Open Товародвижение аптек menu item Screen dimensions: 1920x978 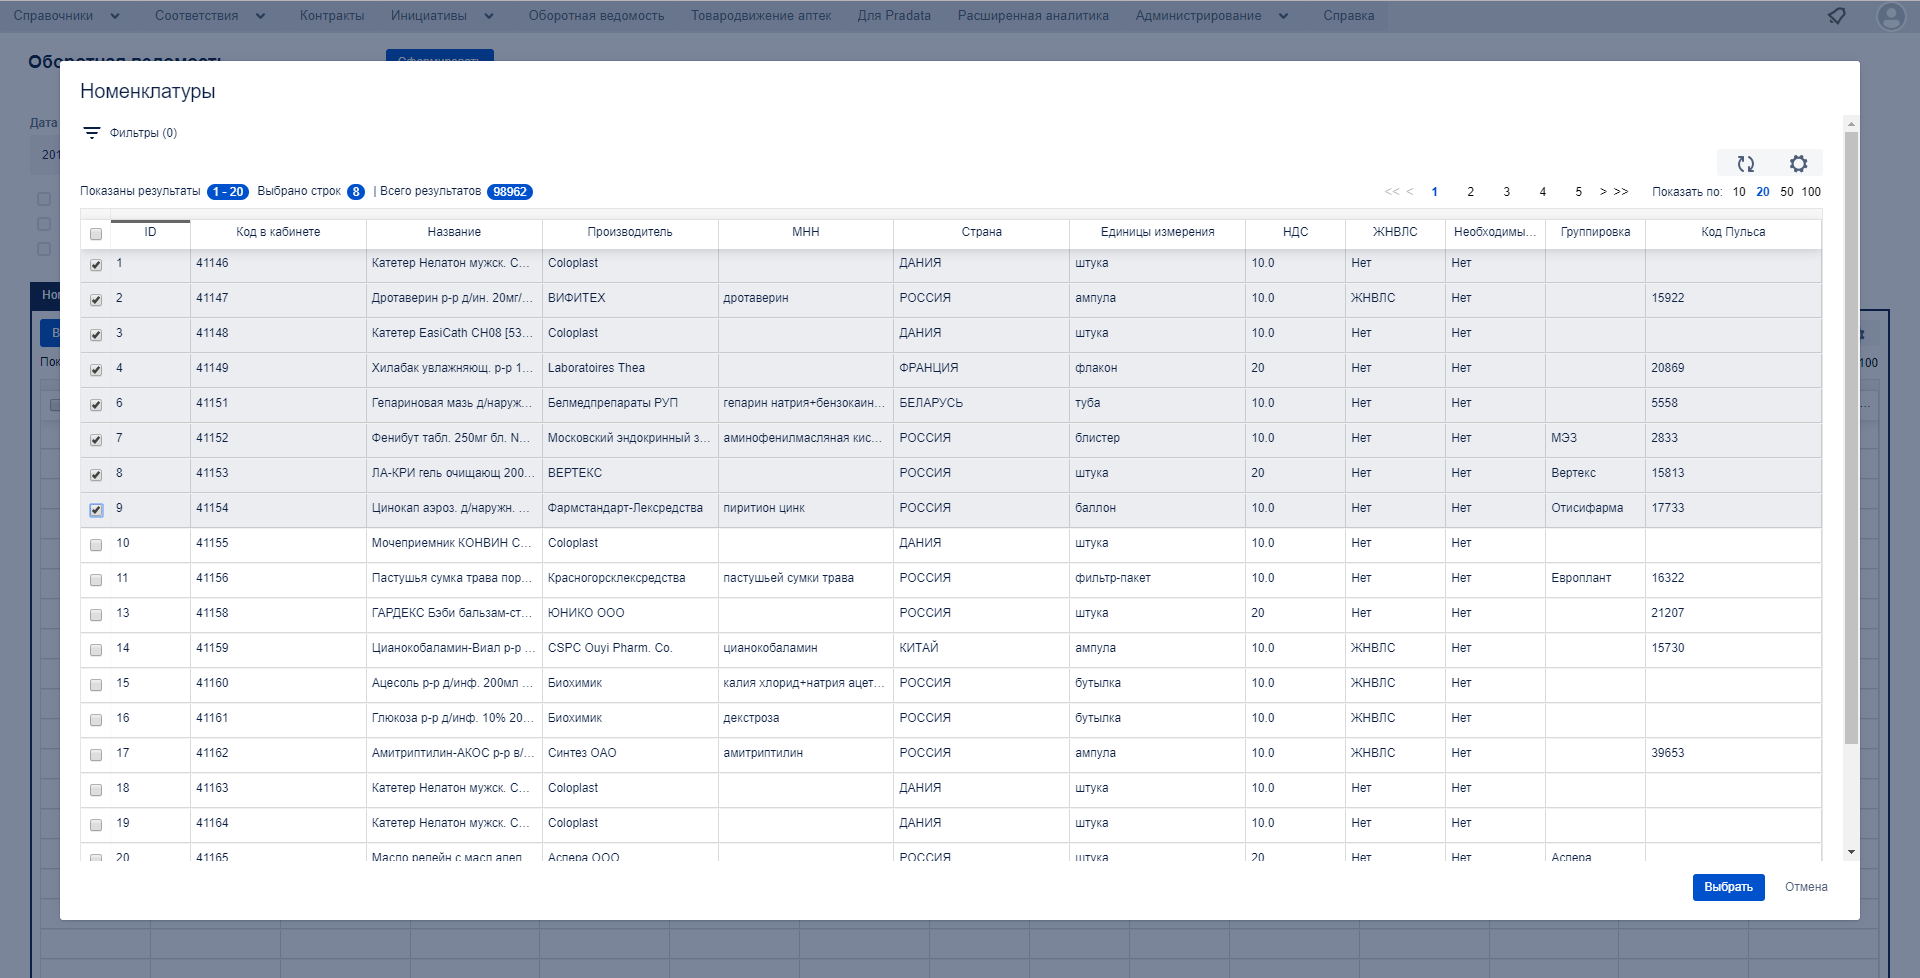click(x=761, y=16)
